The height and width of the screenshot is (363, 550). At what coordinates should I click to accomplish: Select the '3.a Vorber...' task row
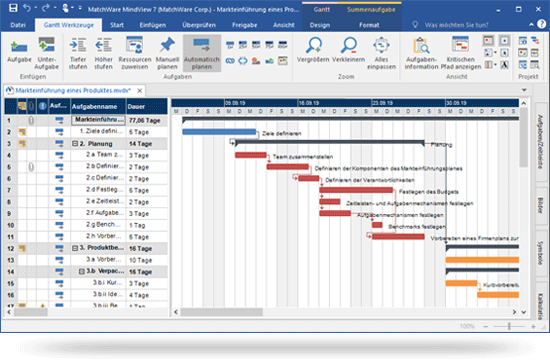tap(86, 260)
